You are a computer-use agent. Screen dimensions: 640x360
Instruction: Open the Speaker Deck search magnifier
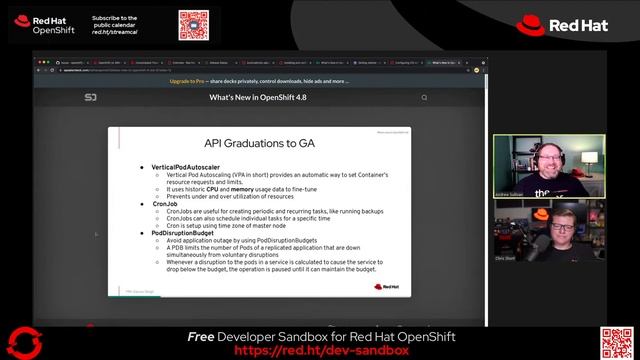424,98
